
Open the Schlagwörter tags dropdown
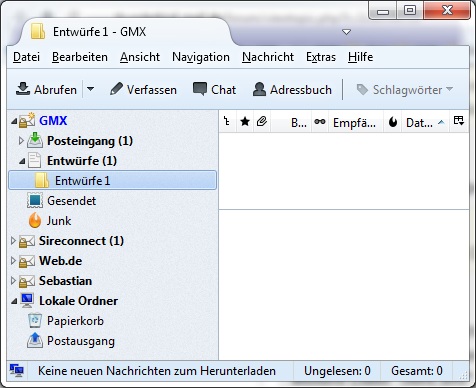(405, 90)
